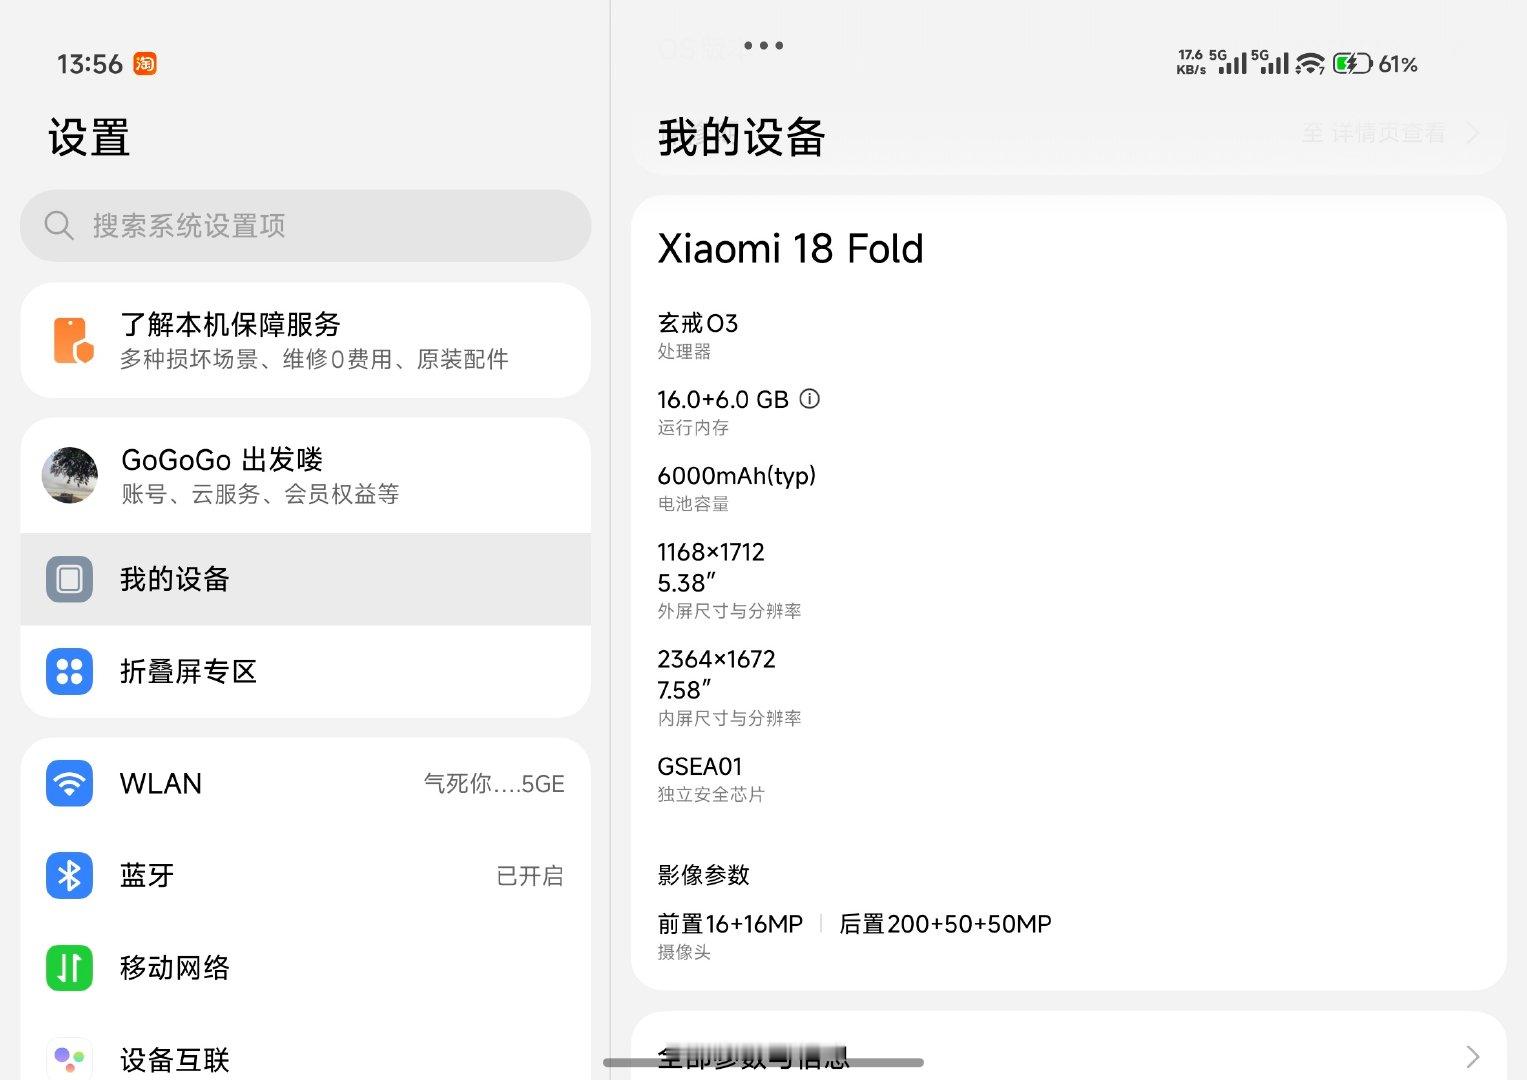
Task: Tap the 6000mAh(typ) battery capacity
Action: pos(736,476)
